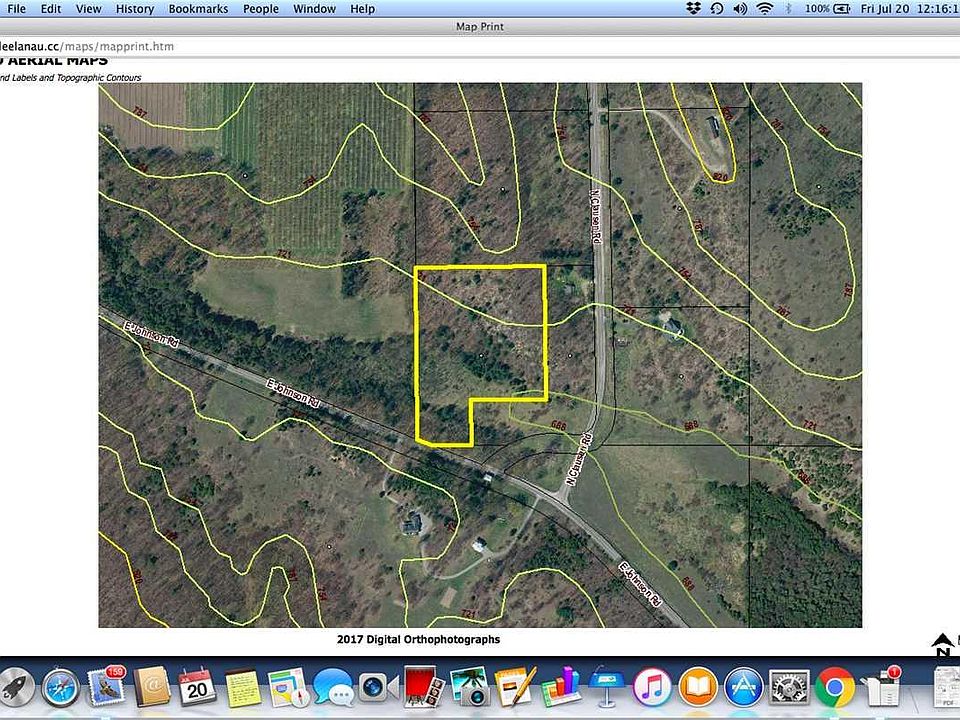Click the 100% battery indicator
The image size is (960, 720).
827,9
